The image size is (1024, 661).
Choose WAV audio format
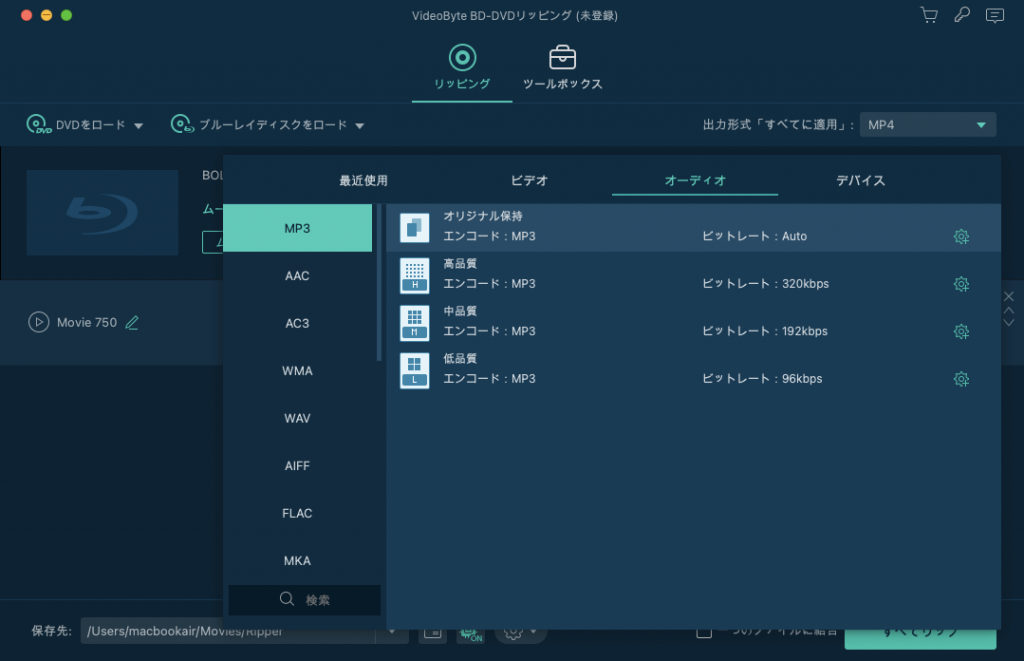coord(297,418)
